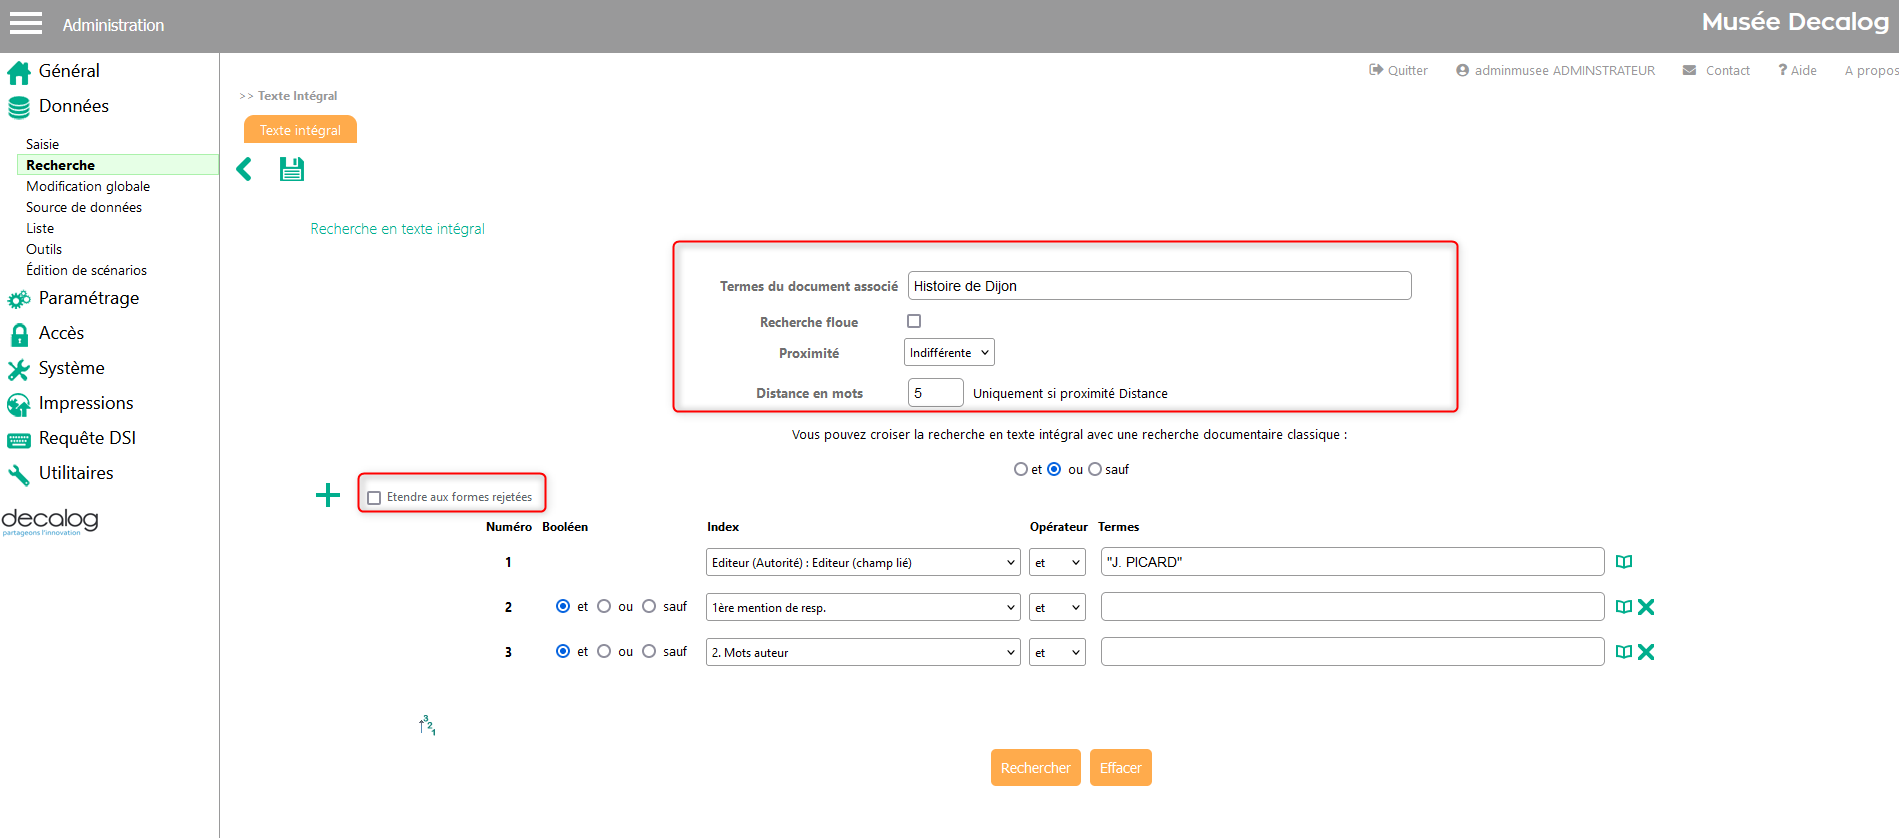Click the Distance en mots field
This screenshot has height=838, width=1899.
point(935,393)
